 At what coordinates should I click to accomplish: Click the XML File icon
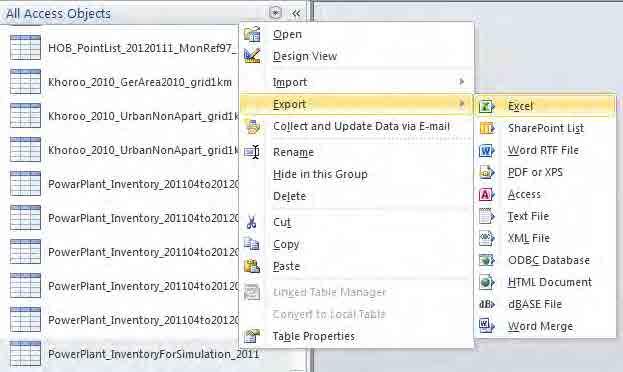[487, 238]
